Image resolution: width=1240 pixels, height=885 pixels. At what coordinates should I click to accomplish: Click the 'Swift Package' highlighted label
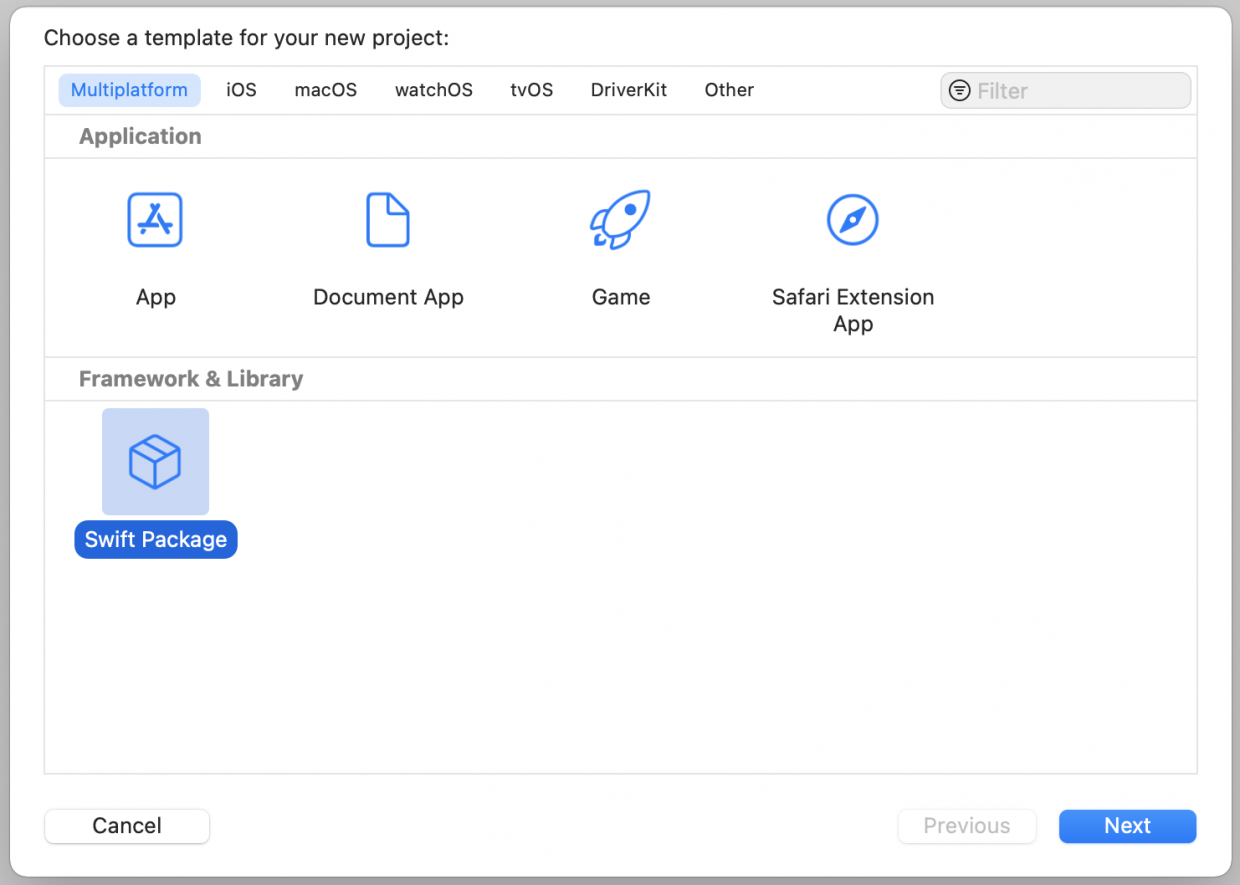156,540
